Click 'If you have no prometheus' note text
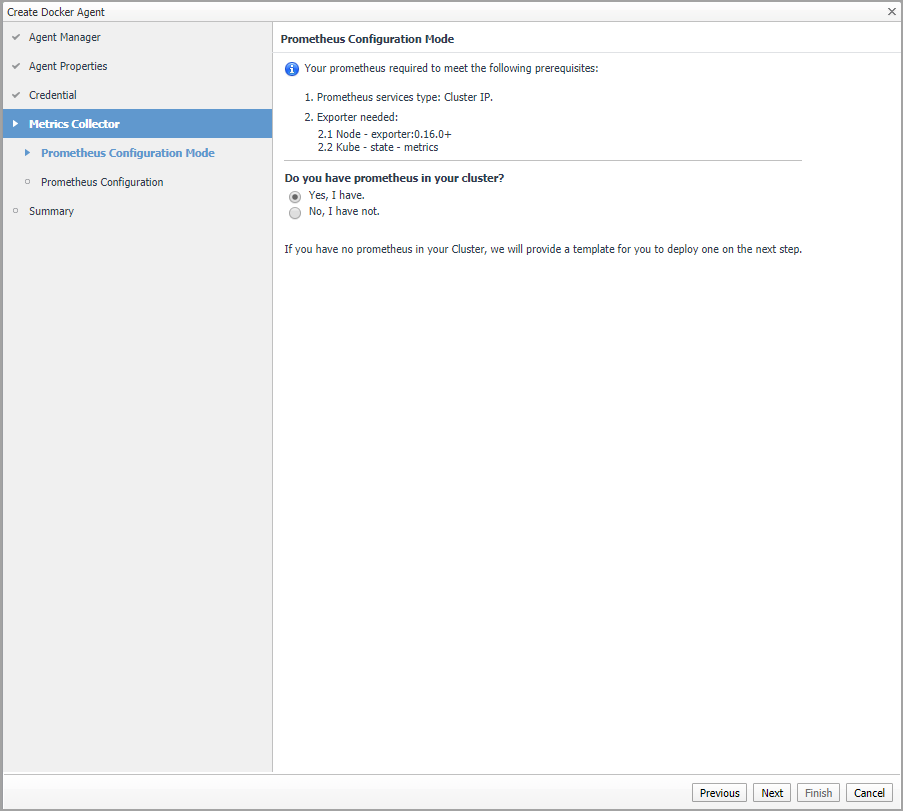903x811 pixels. (543, 249)
